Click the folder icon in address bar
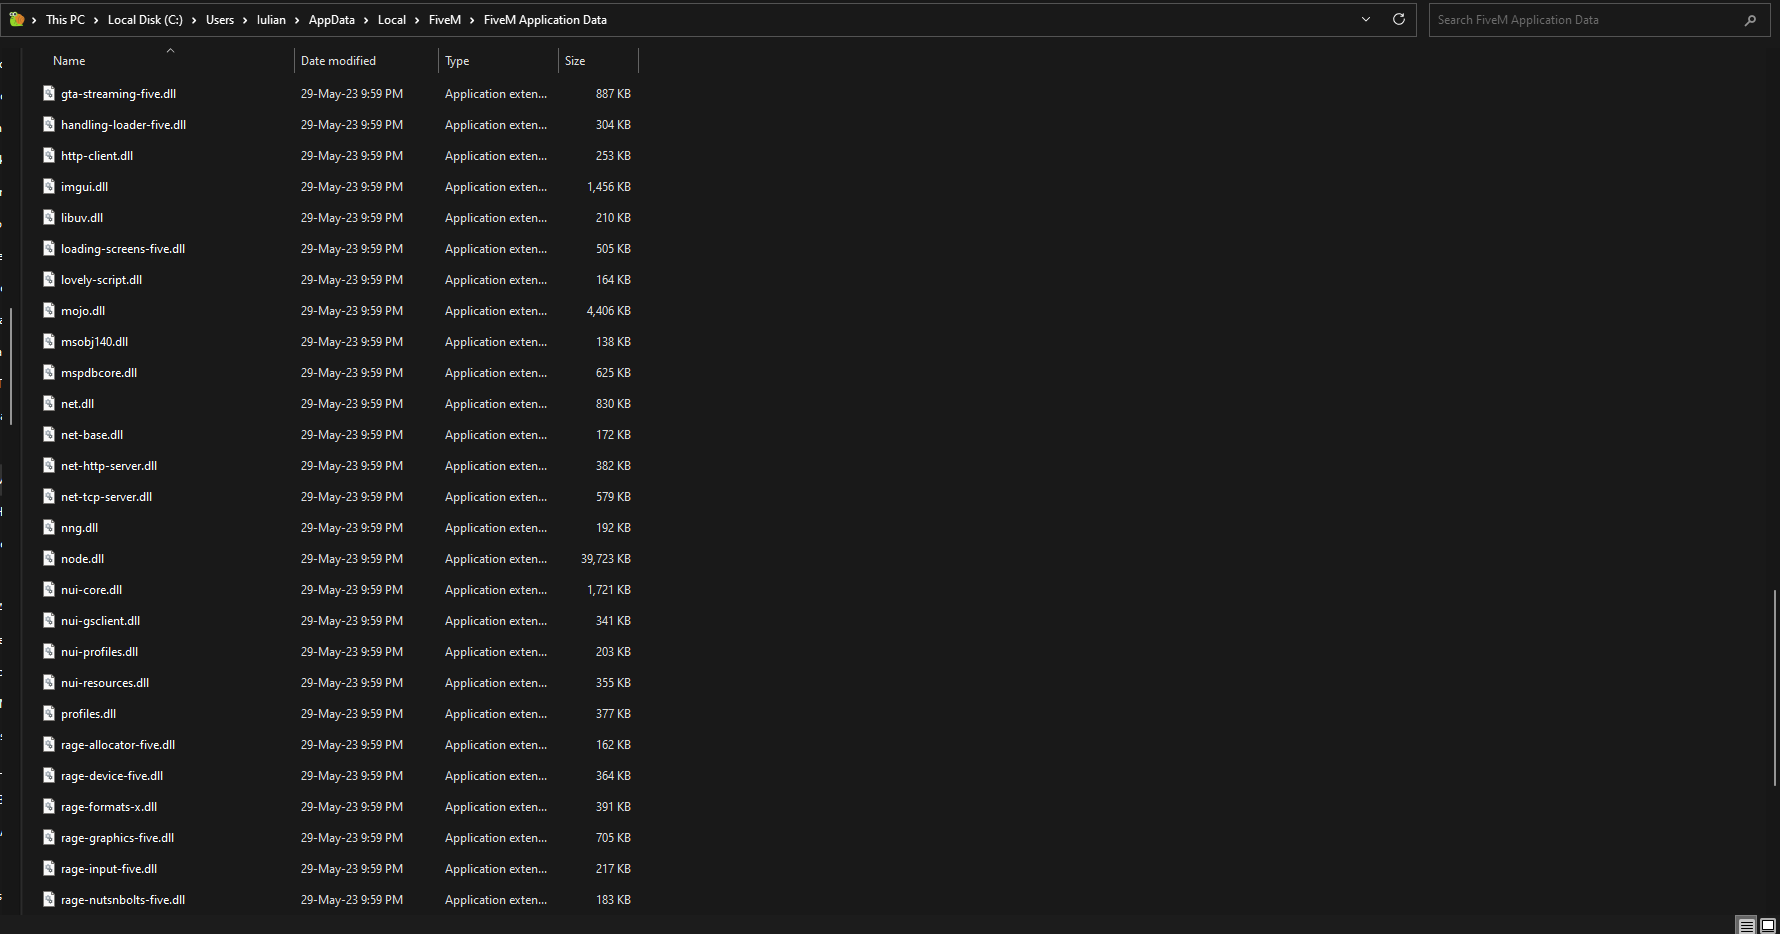 [x=16, y=19]
